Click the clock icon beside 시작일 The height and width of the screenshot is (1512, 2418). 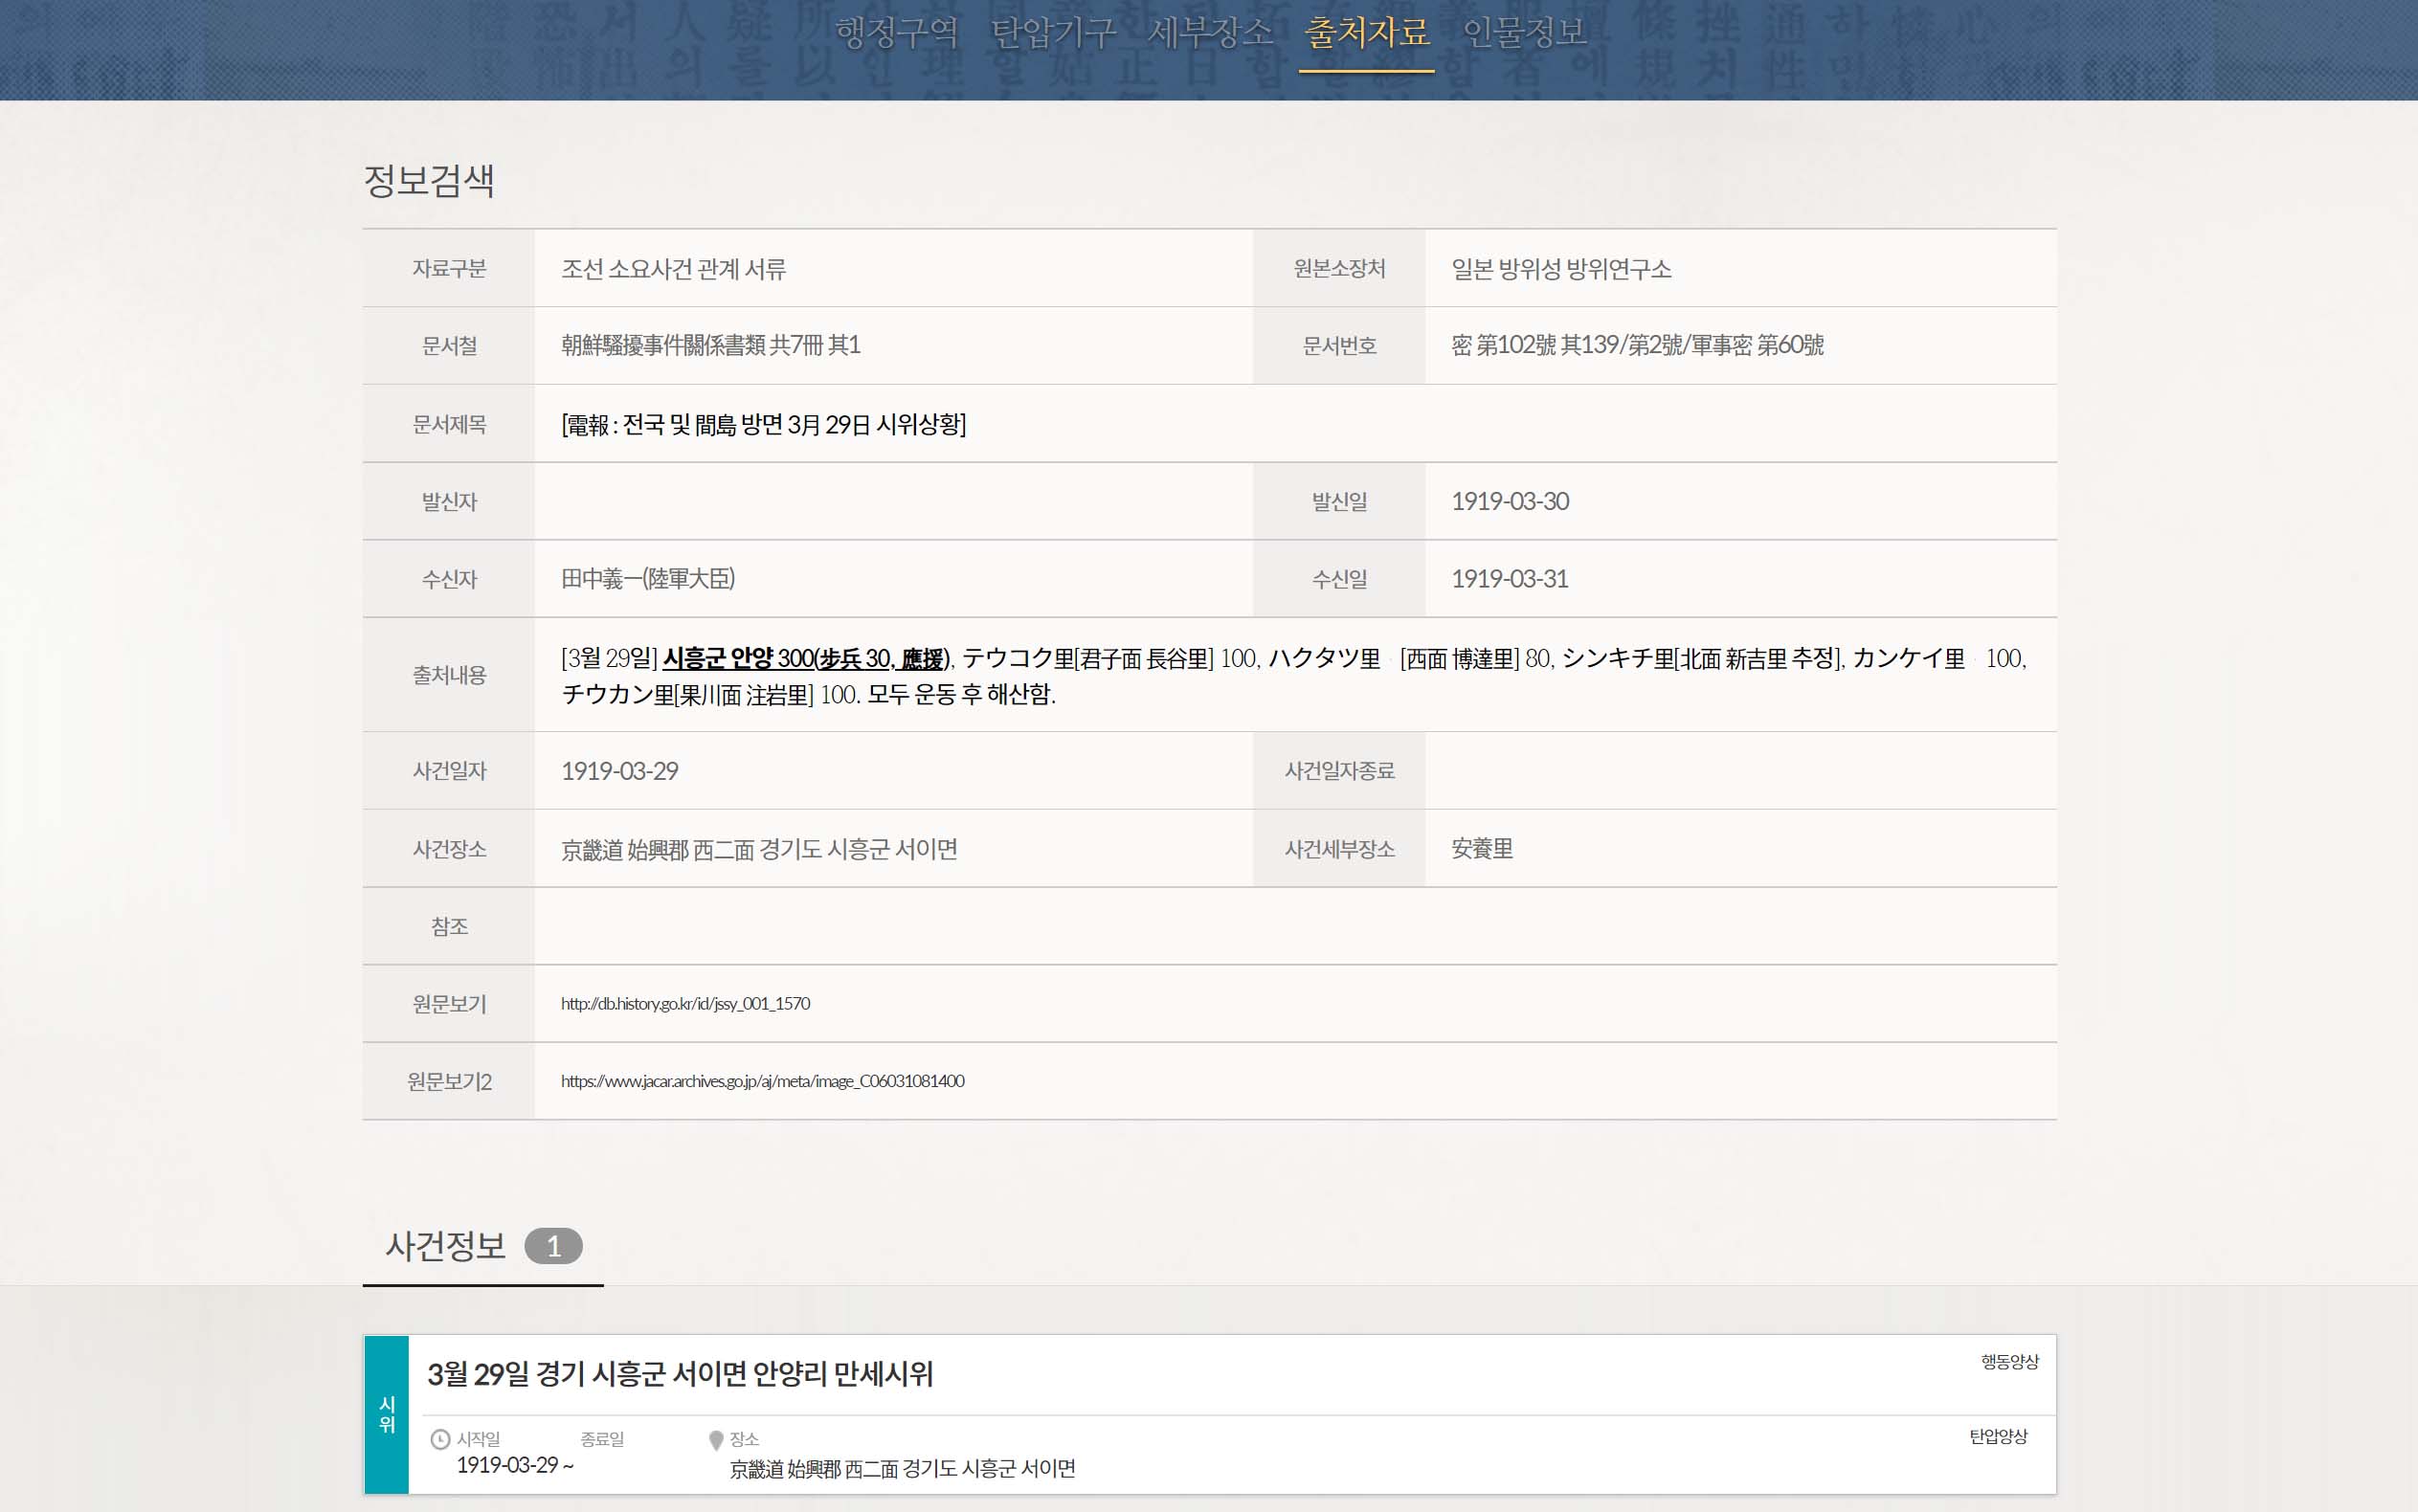pos(440,1439)
